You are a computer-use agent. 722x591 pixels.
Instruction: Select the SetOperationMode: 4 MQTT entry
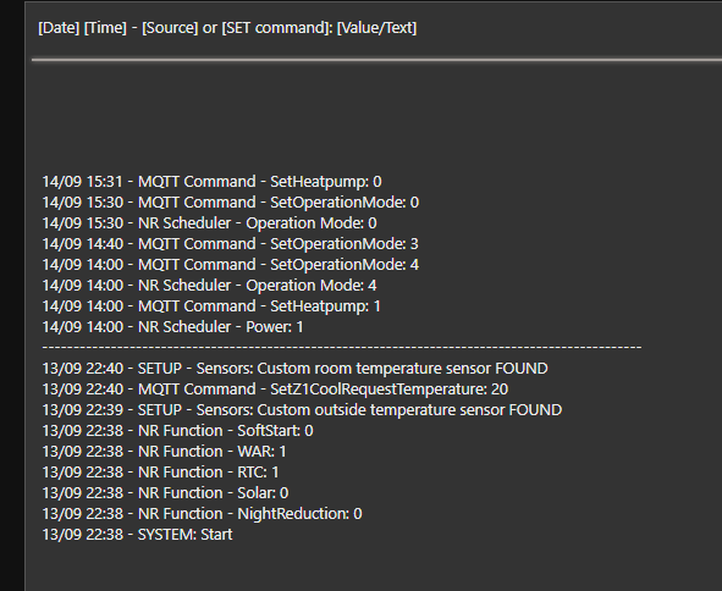[x=230, y=265]
